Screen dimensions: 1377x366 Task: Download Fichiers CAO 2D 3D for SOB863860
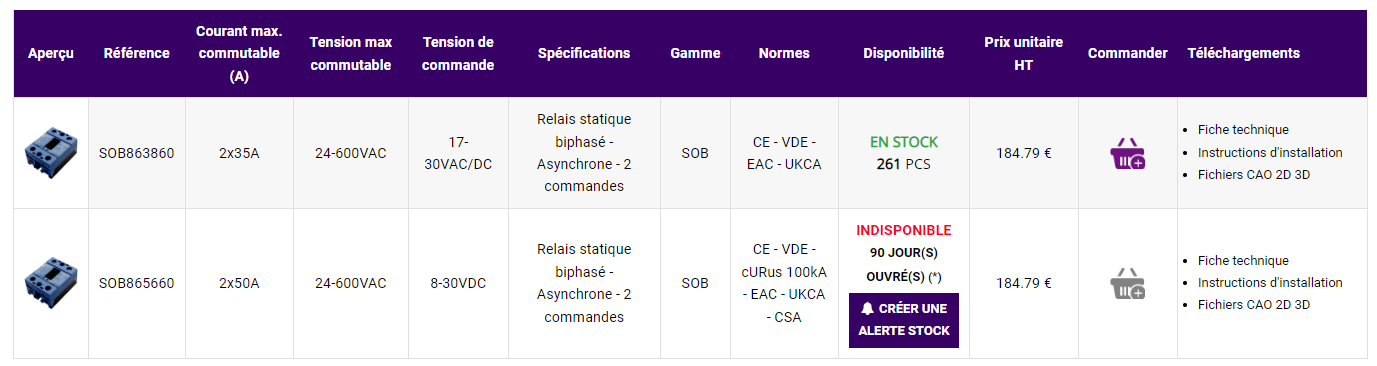[x=1254, y=175]
